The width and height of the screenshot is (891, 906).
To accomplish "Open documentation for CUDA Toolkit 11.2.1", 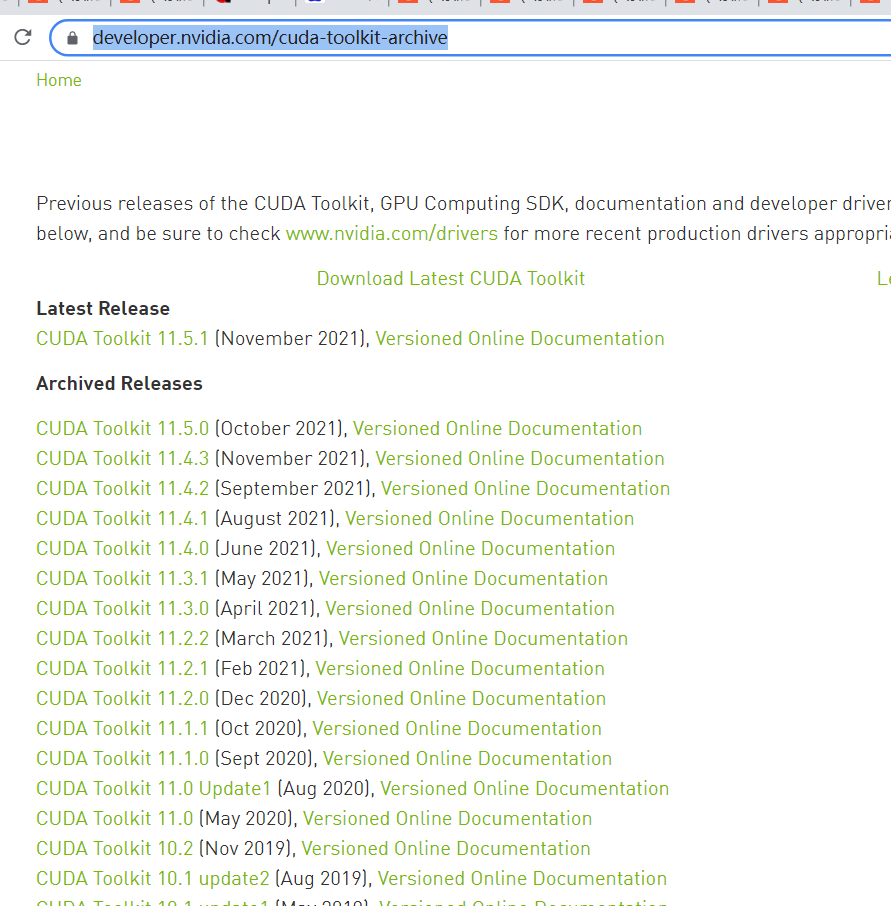I will pyautogui.click(x=460, y=669).
